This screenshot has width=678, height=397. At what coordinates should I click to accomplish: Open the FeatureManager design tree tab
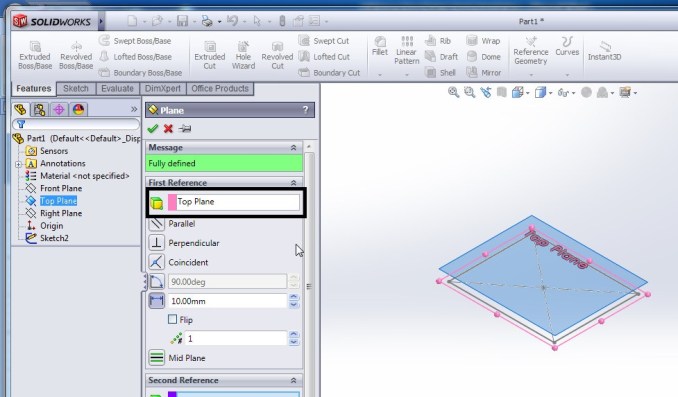20,109
